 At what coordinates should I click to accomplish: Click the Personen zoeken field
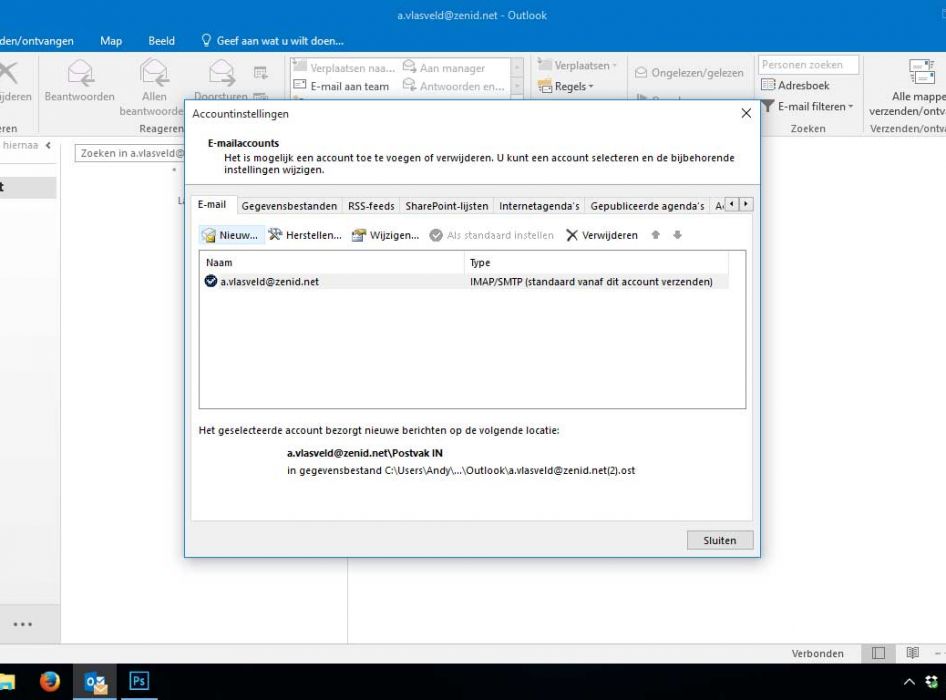click(x=808, y=65)
